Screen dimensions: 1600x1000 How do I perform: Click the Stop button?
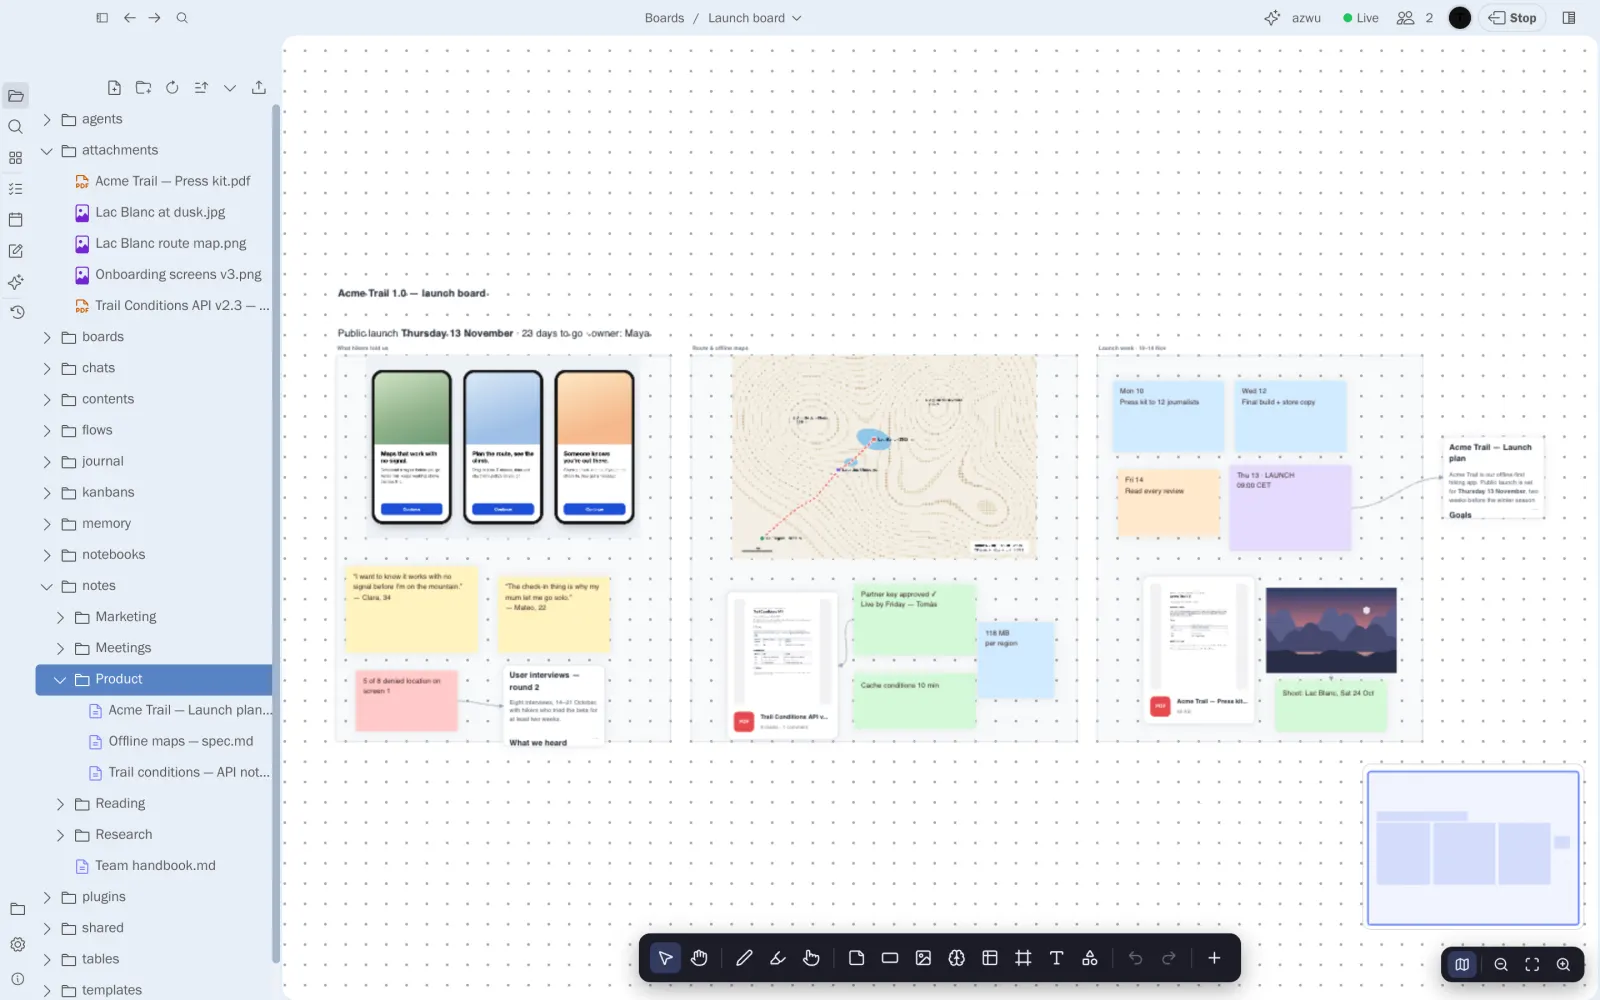click(1512, 18)
